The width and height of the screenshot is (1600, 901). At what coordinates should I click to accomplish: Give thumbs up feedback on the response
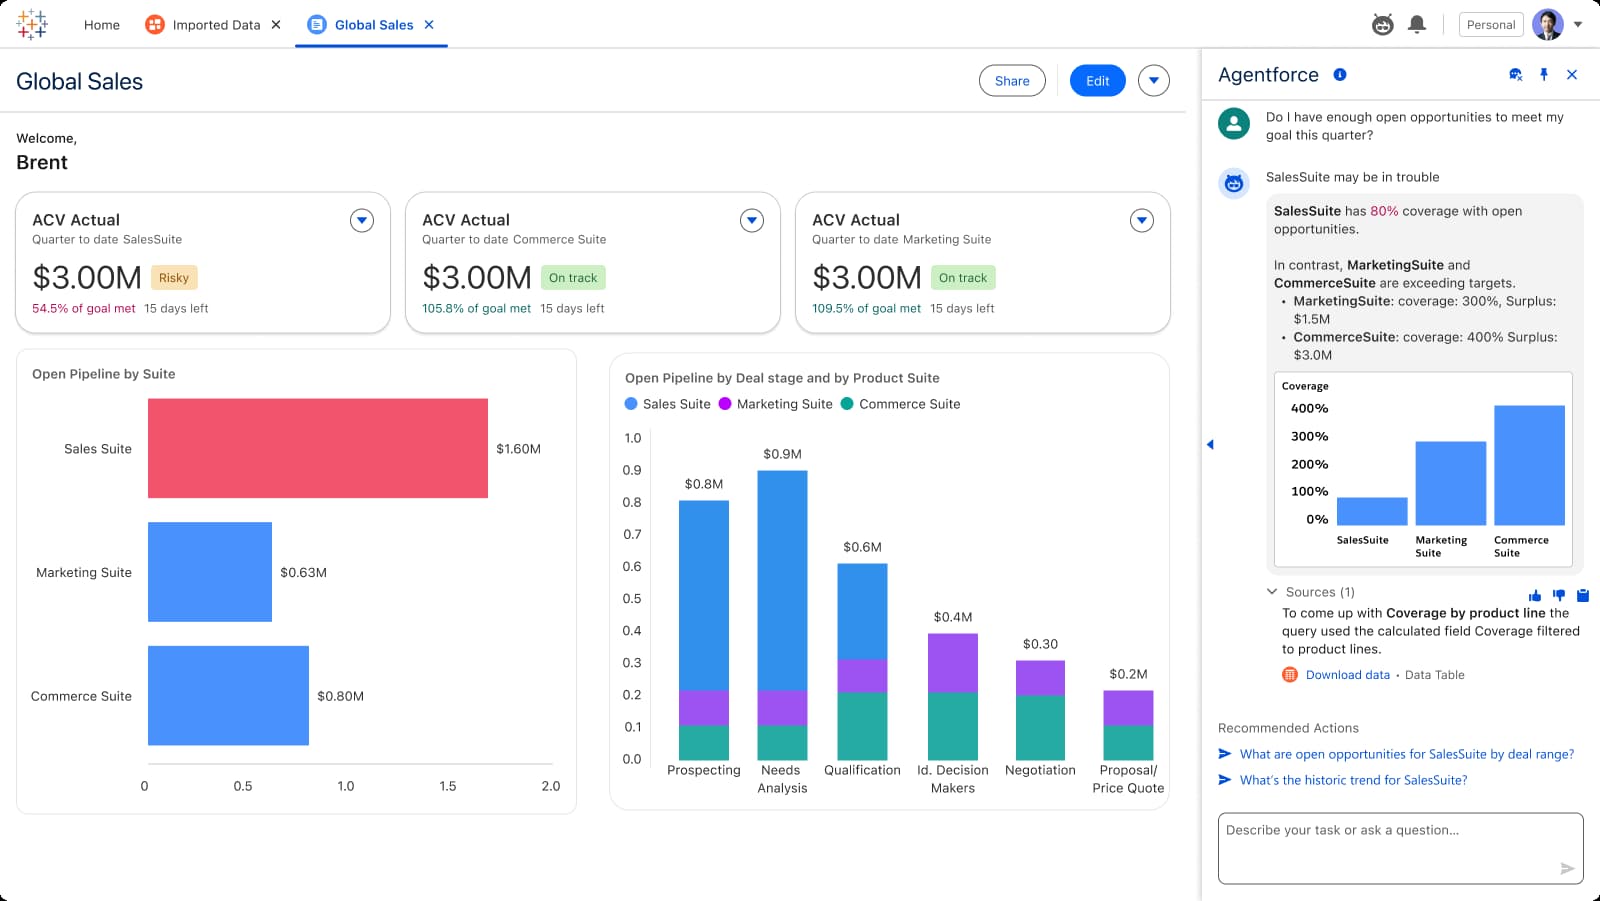(1534, 594)
